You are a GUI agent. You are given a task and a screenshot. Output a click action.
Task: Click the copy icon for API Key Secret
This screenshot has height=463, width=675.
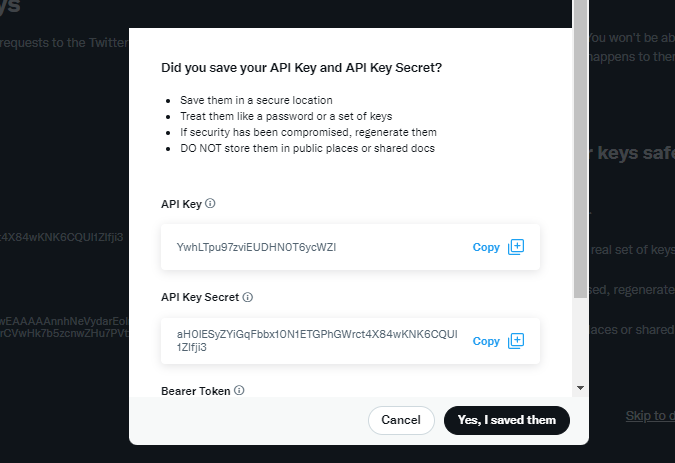coord(516,341)
